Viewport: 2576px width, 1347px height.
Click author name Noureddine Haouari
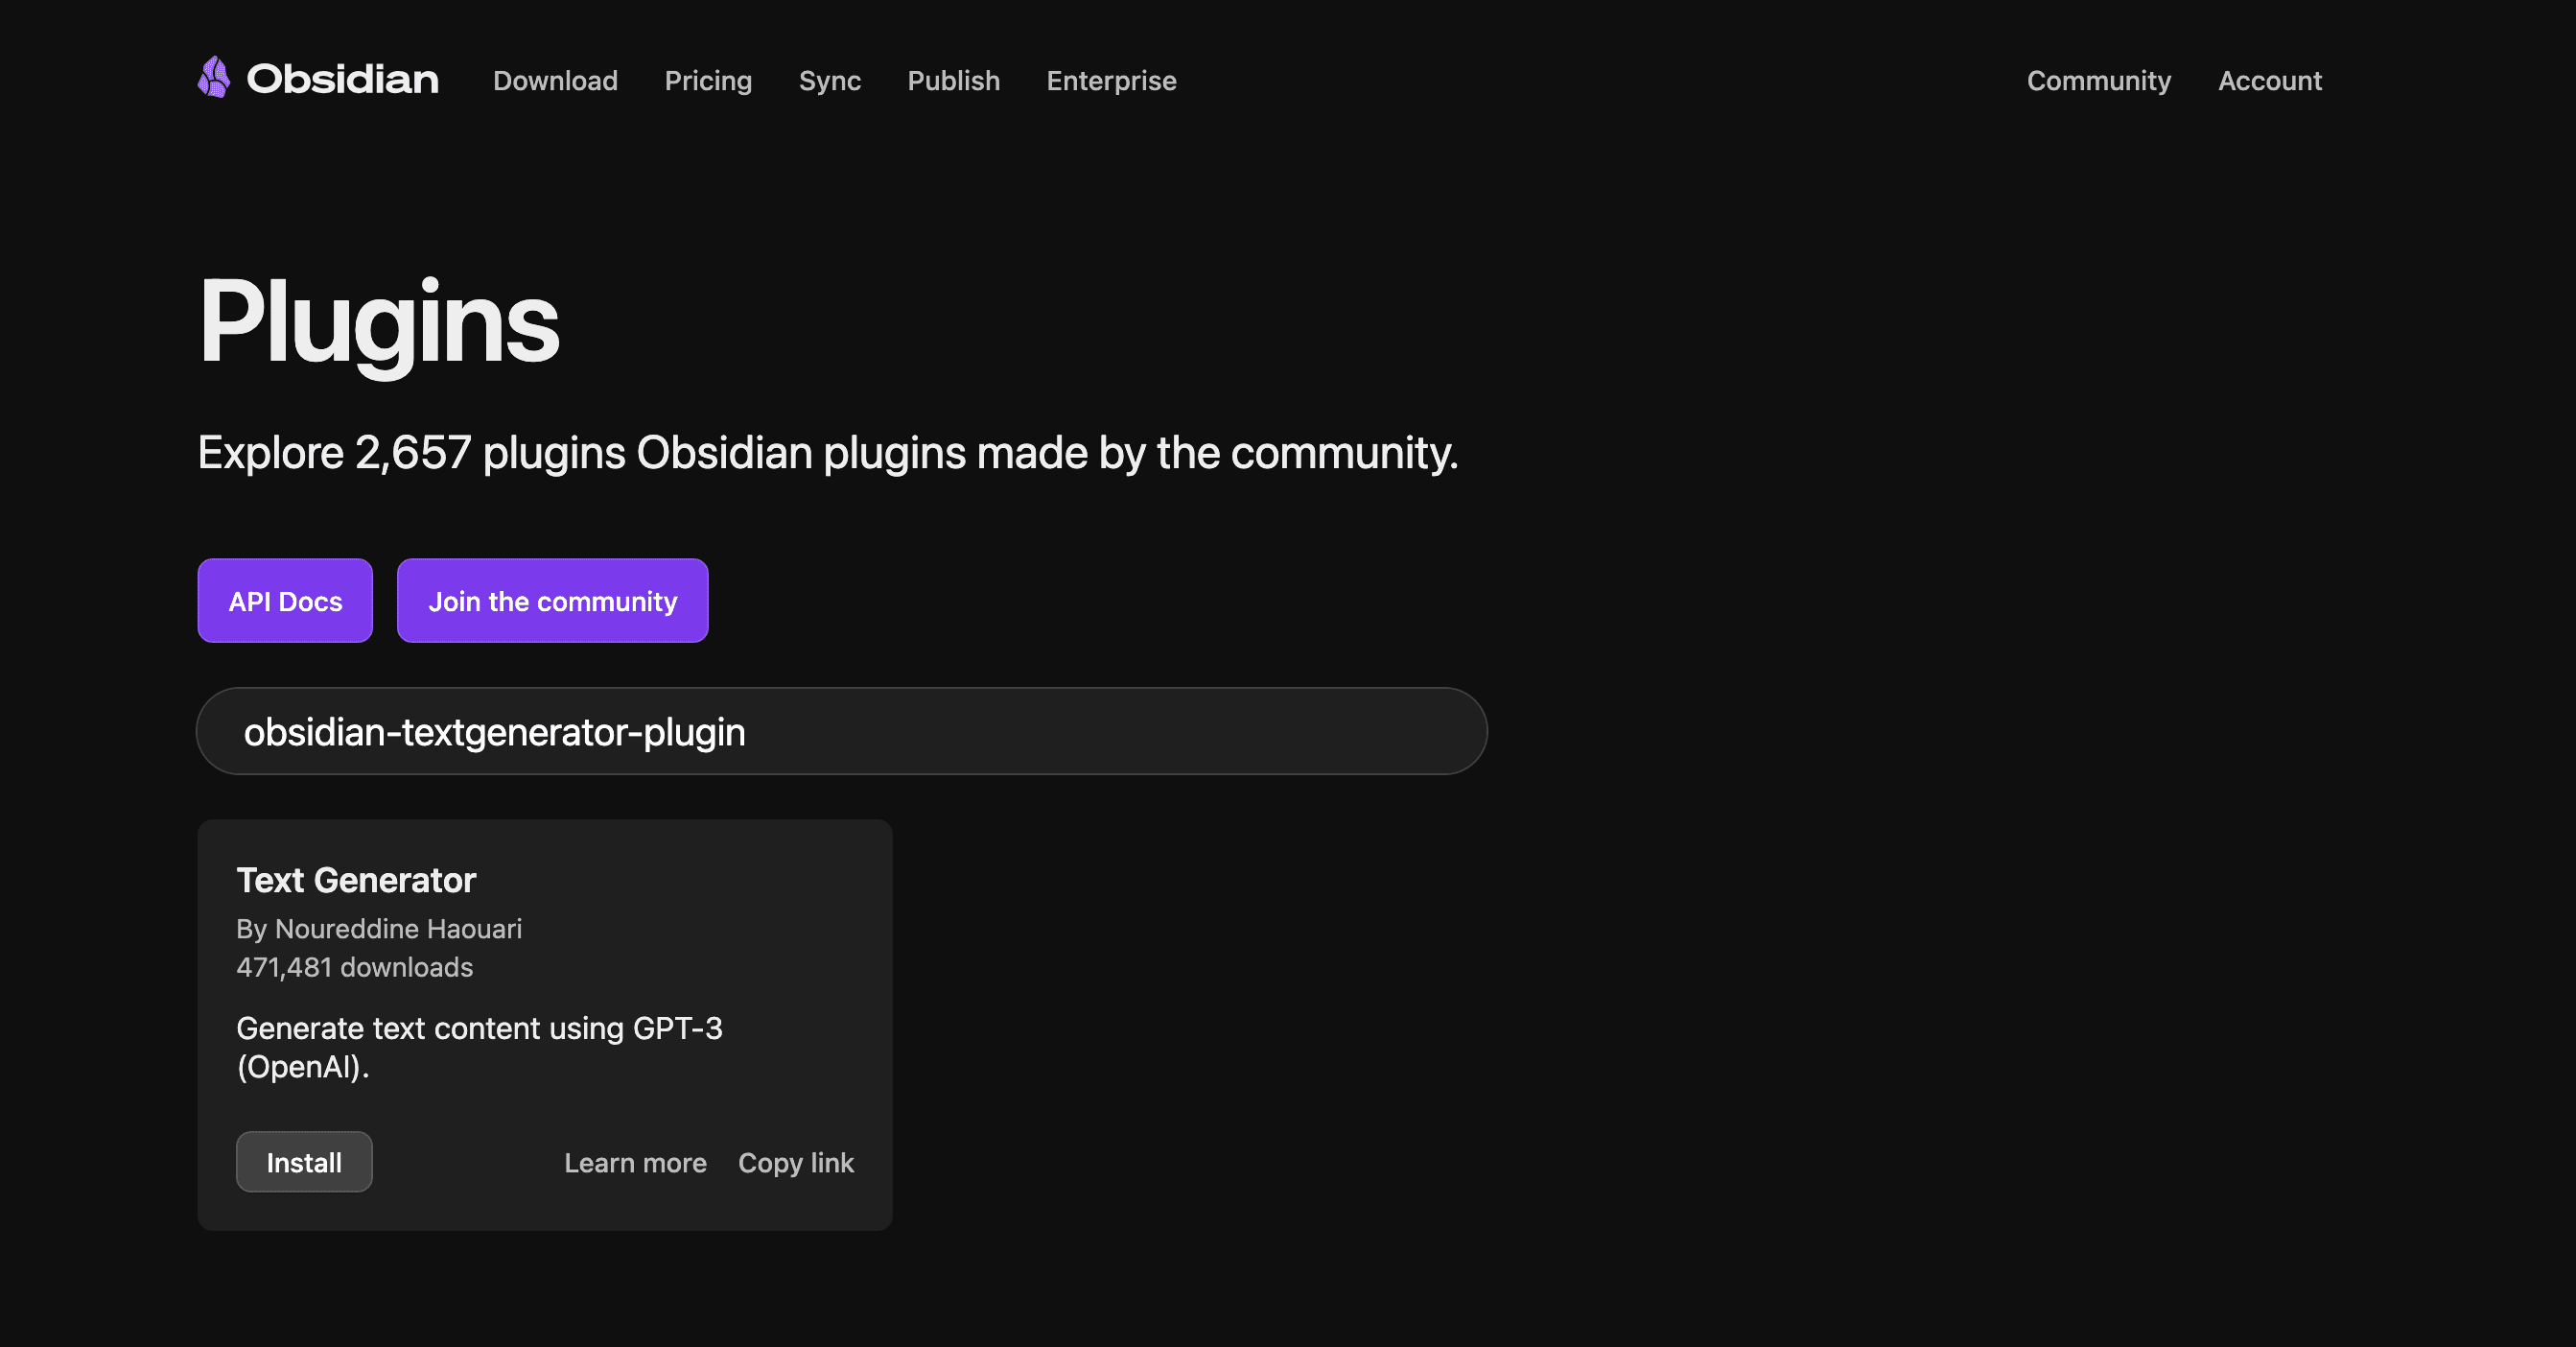click(x=398, y=929)
